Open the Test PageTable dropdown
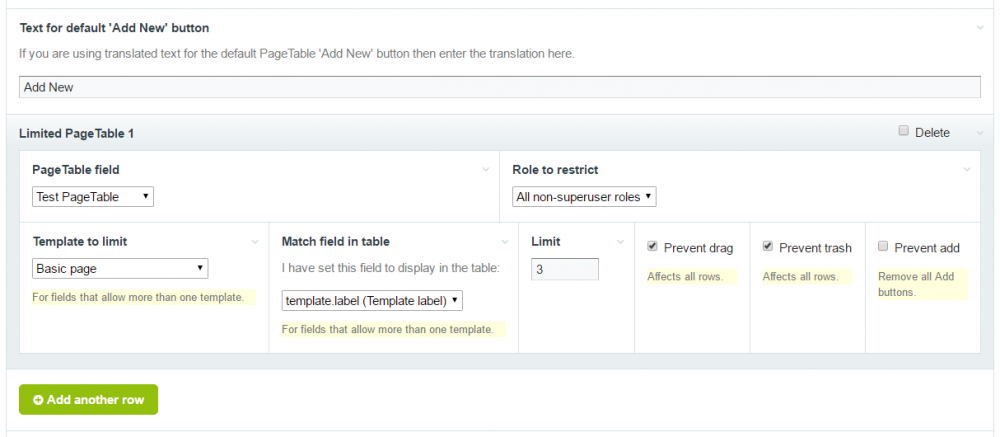Viewport: 1000px width, 437px height. (93, 197)
